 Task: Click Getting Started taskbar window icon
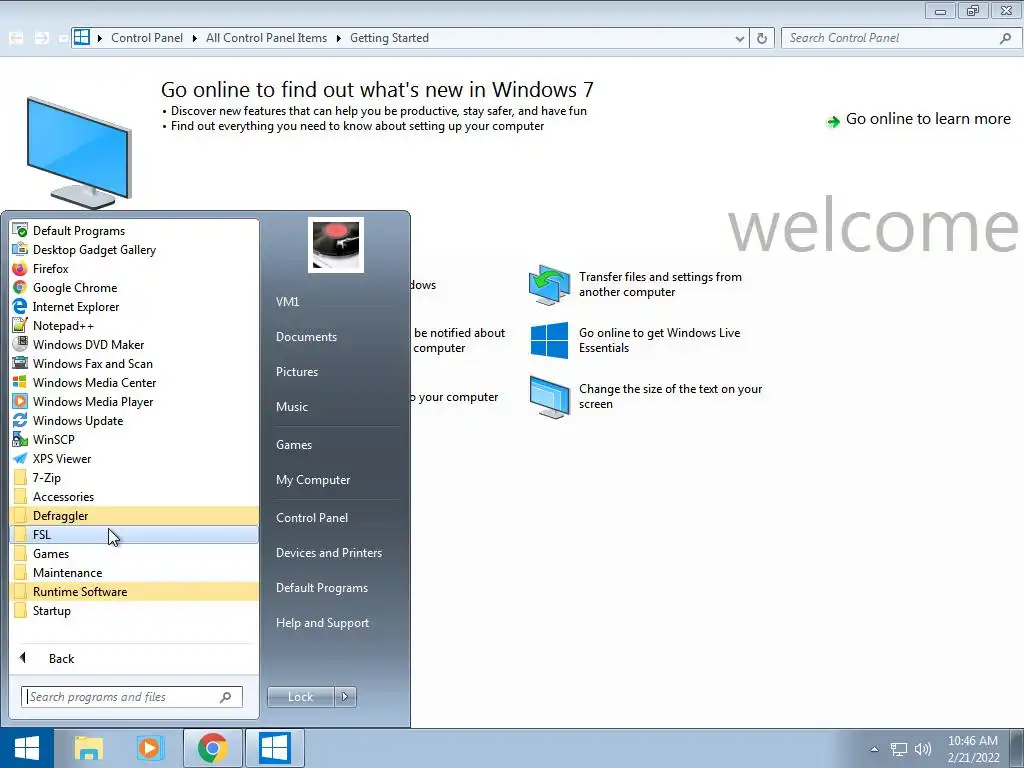274,748
